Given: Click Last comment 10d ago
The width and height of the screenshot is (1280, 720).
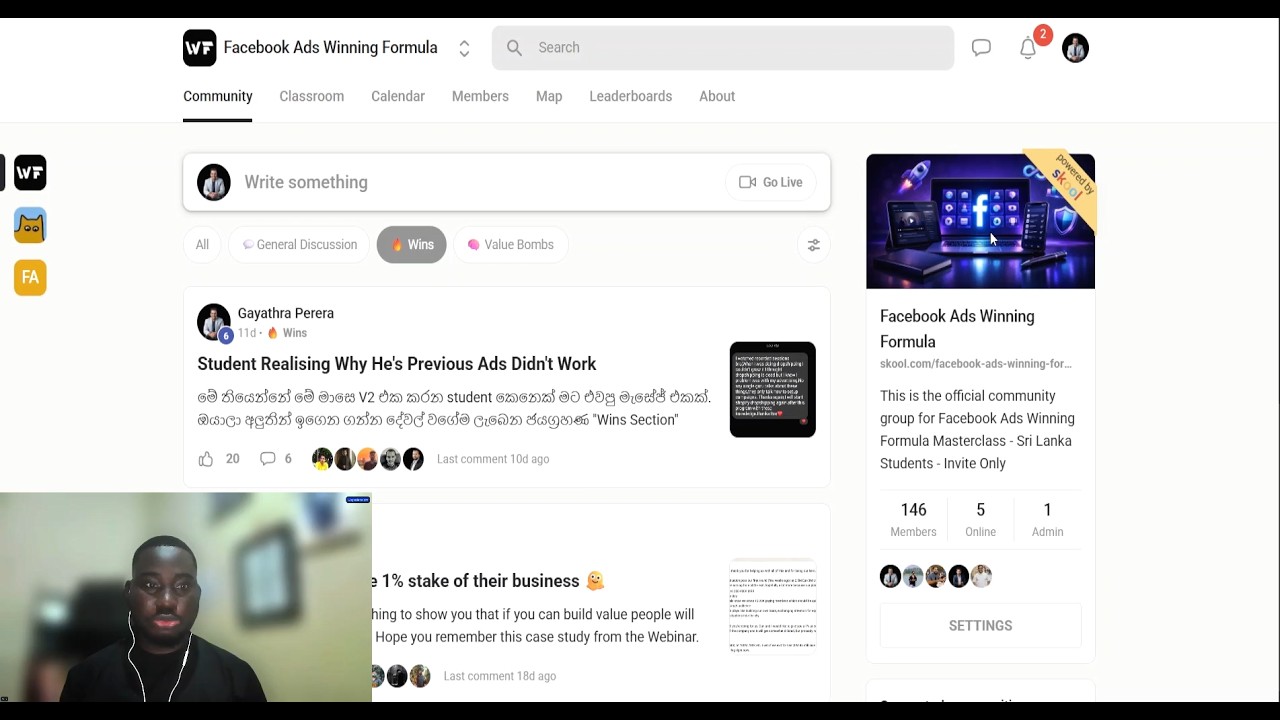Looking at the screenshot, I should (x=493, y=459).
